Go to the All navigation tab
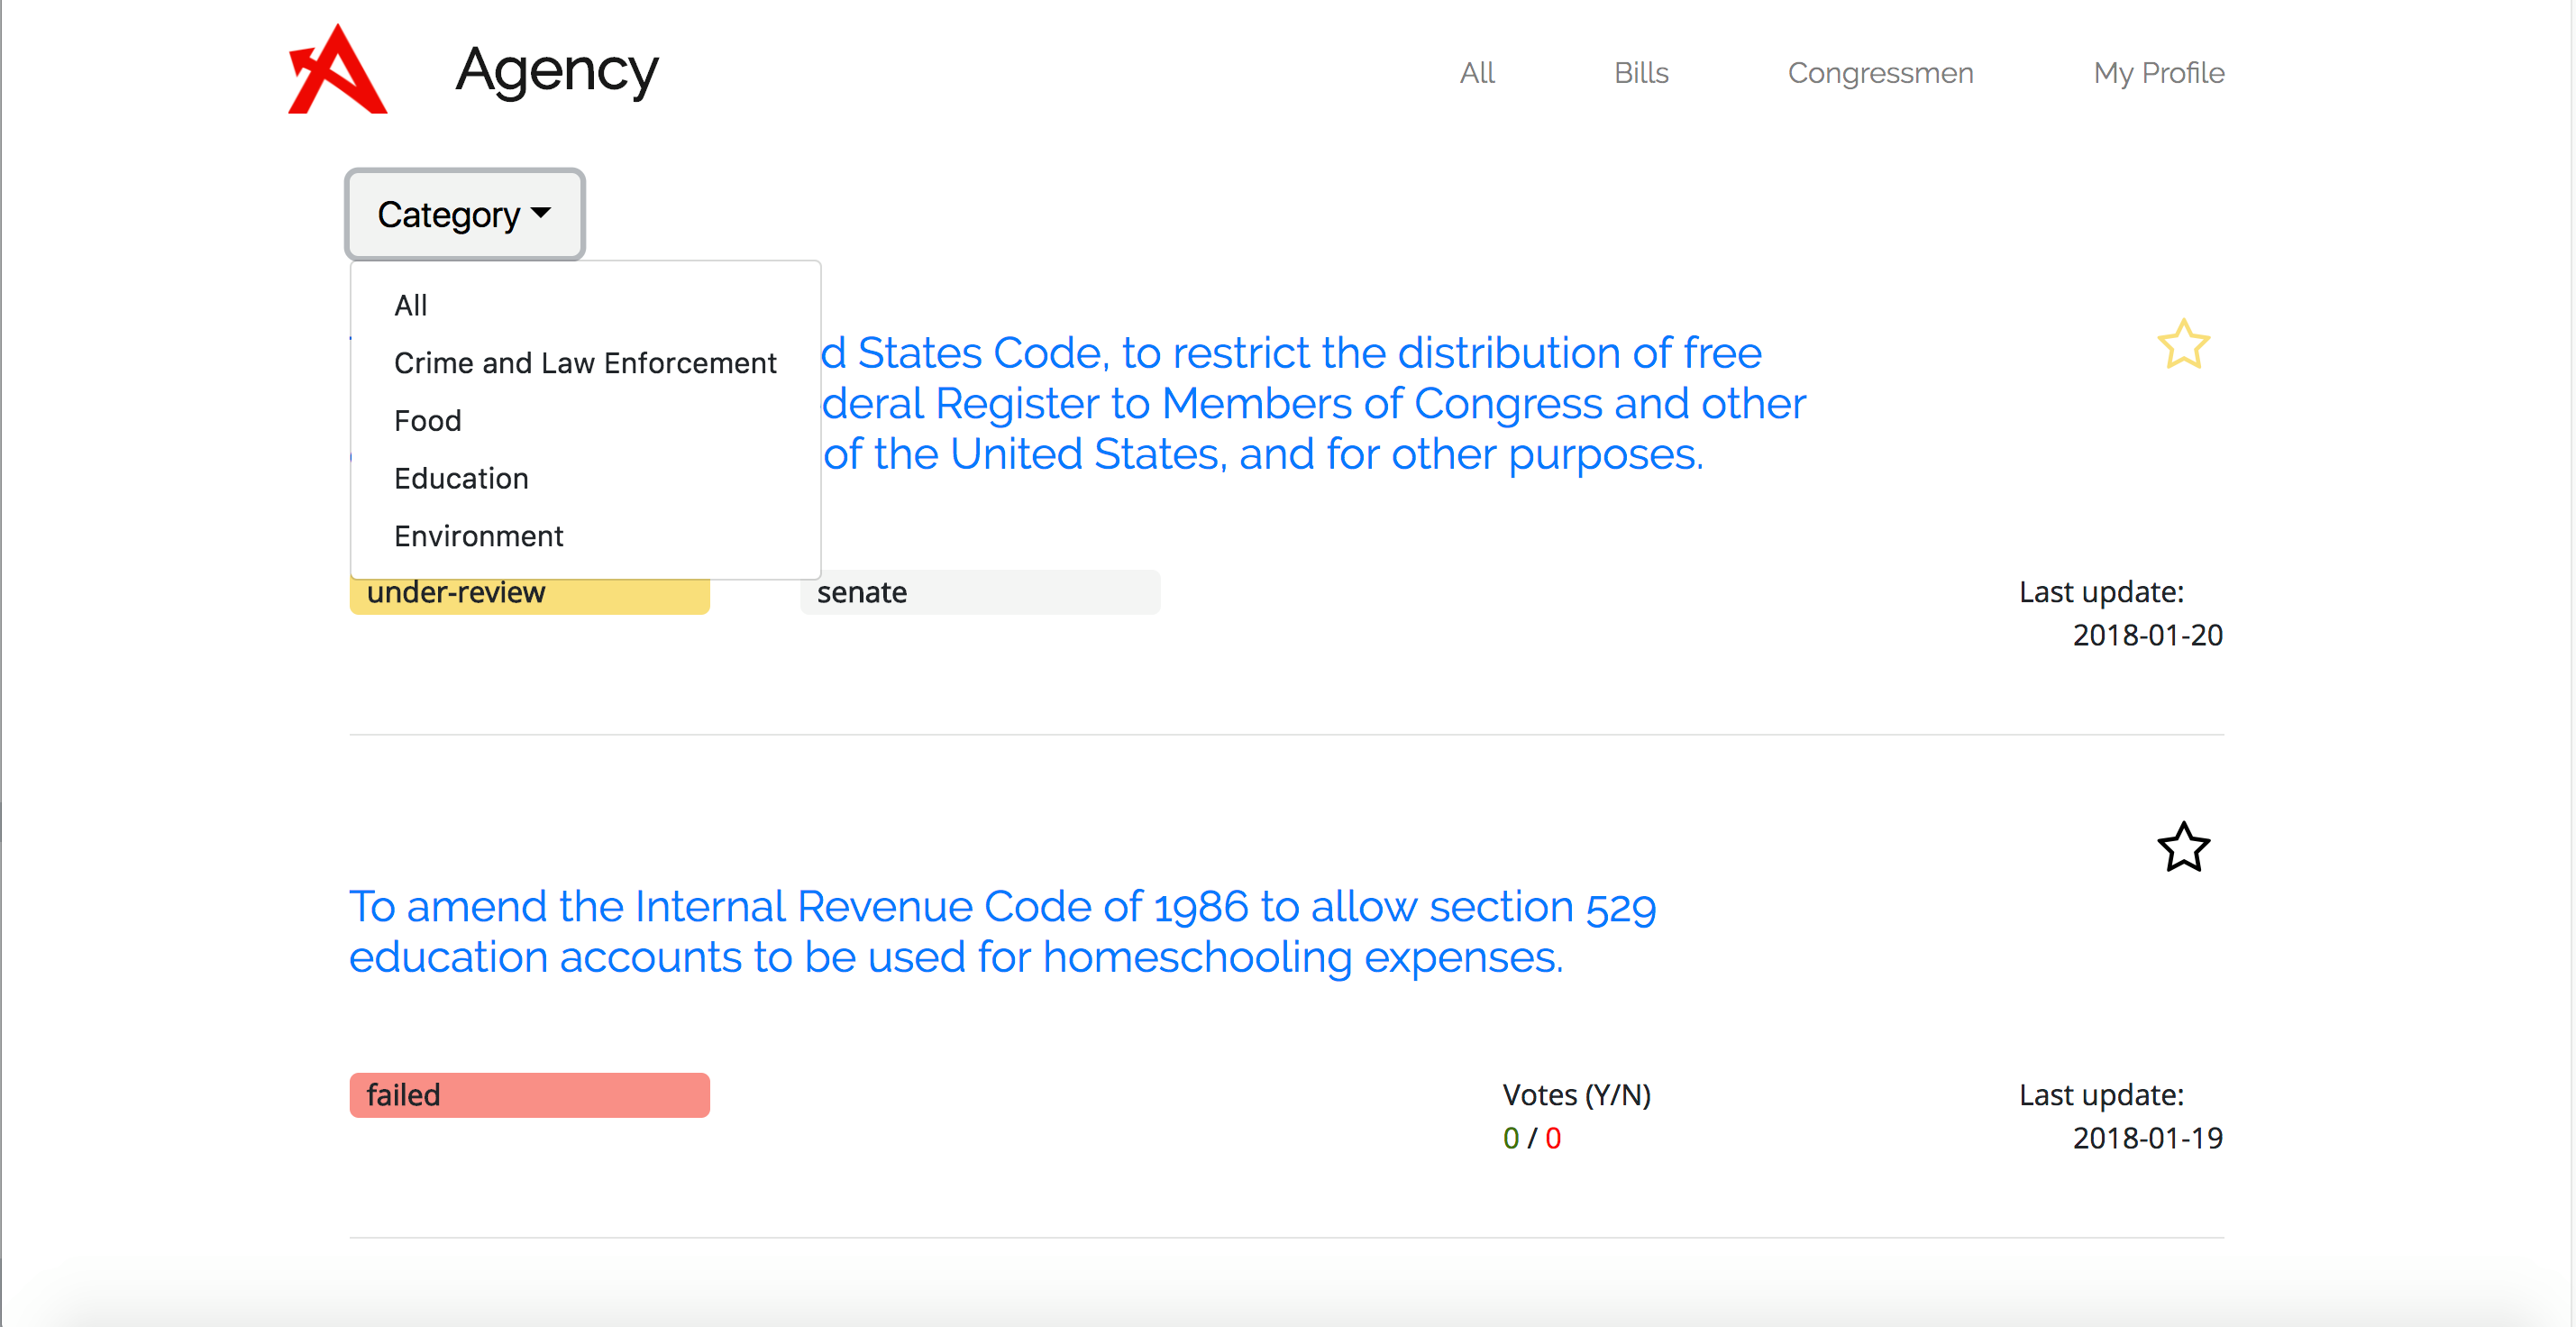The width and height of the screenshot is (2576, 1327). (1476, 73)
